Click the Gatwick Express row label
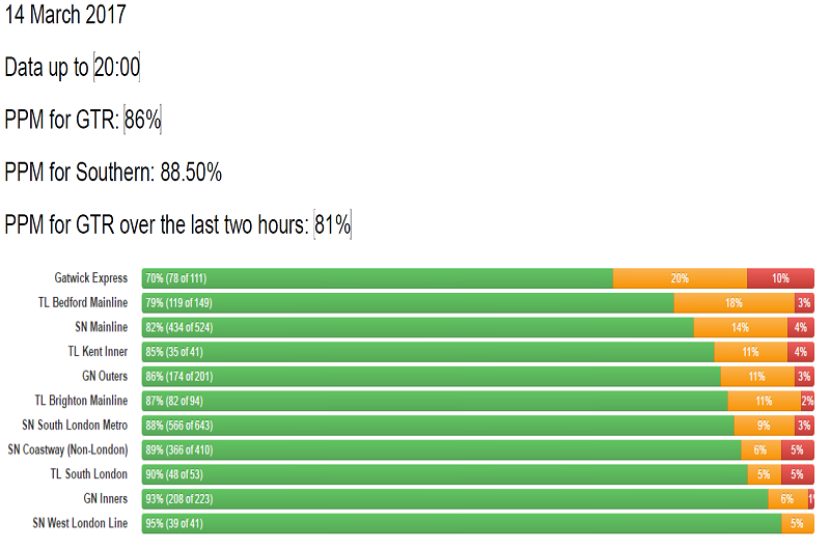Screen dimensions: 830x540 coord(91,279)
